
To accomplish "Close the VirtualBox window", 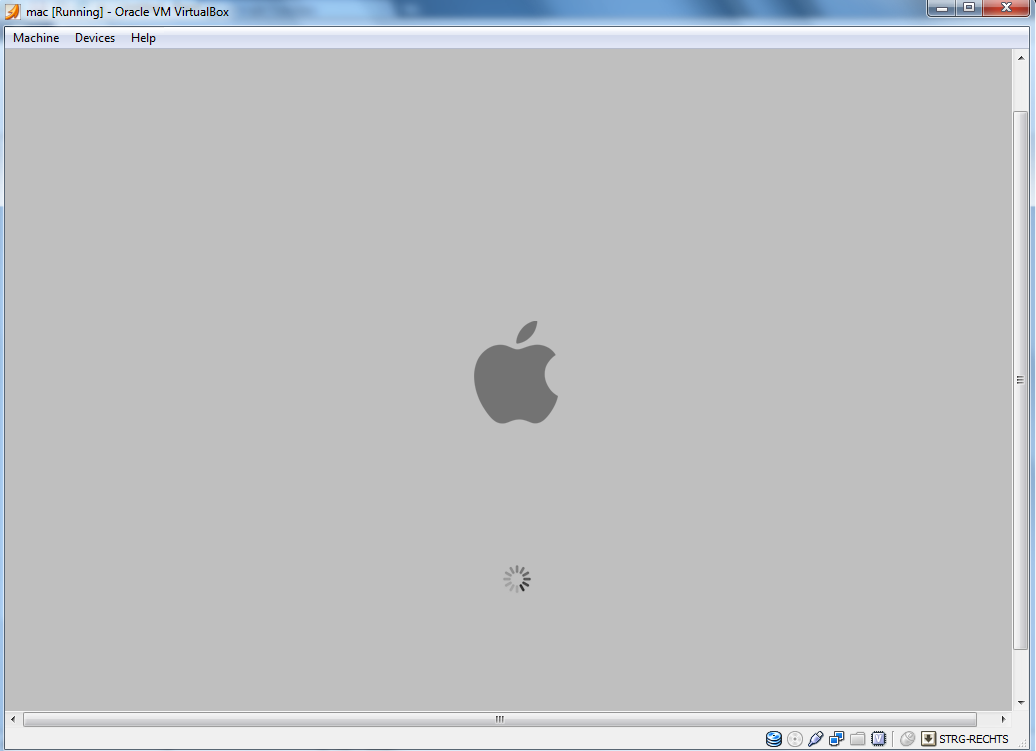I will point(1006,8).
